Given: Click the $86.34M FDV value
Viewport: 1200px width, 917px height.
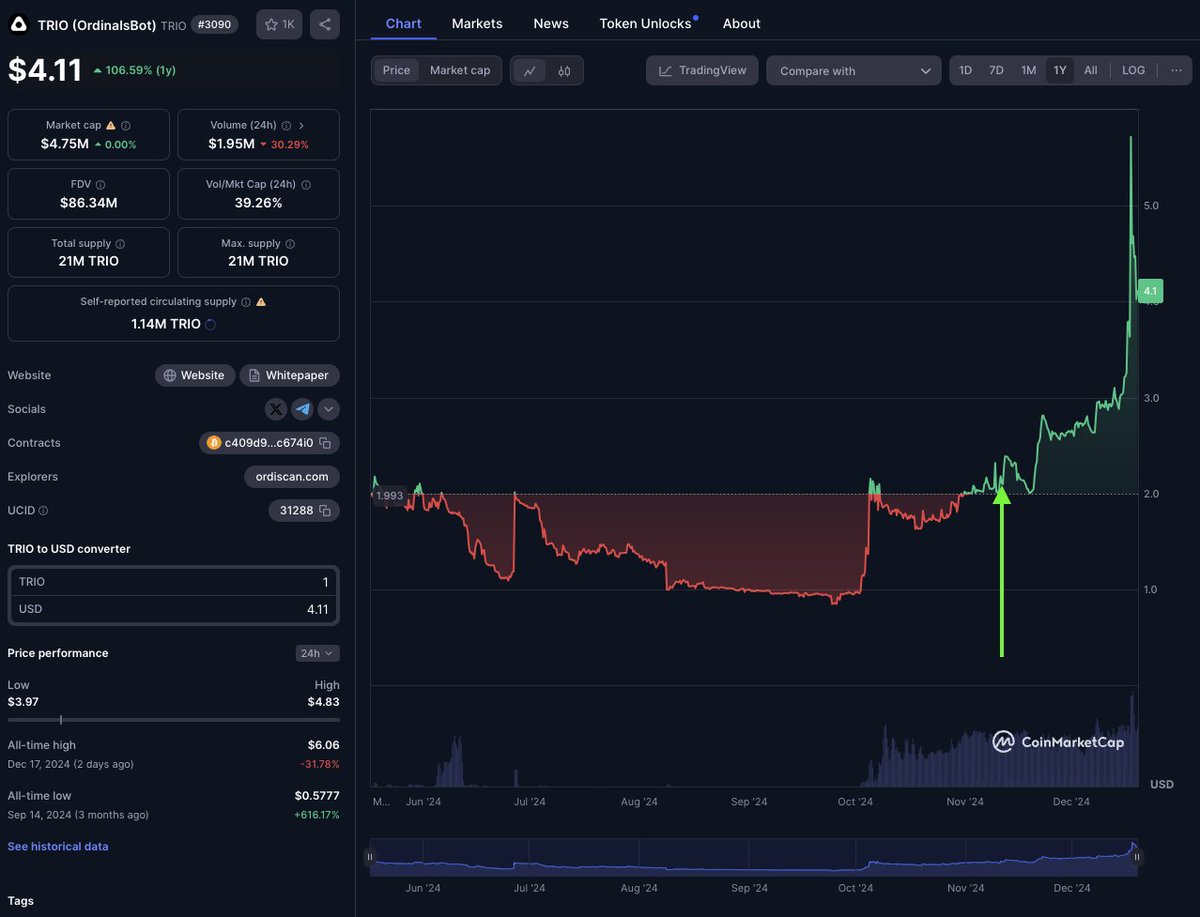Looking at the screenshot, I should pyautogui.click(x=89, y=203).
